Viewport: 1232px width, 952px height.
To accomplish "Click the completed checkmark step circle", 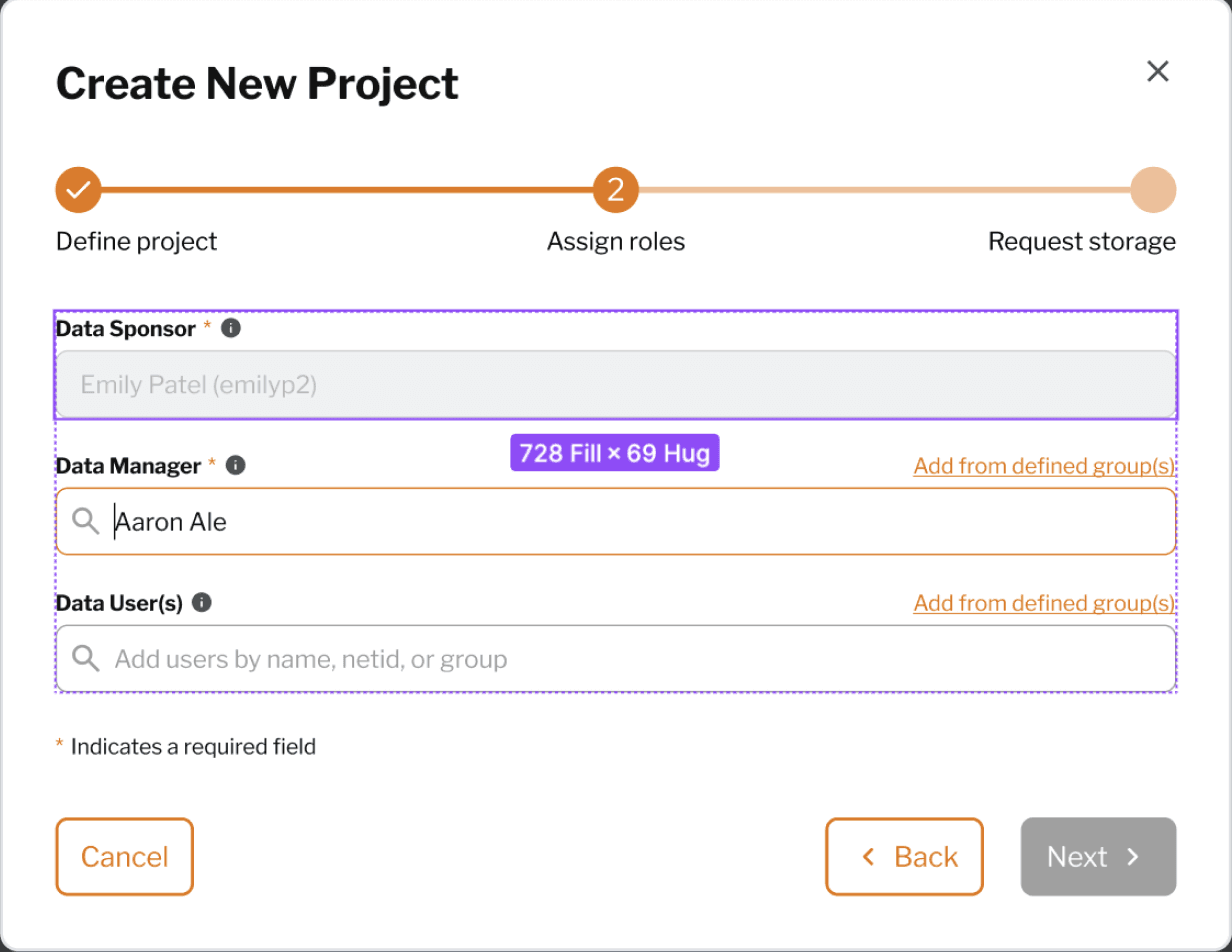I will pyautogui.click(x=79, y=189).
